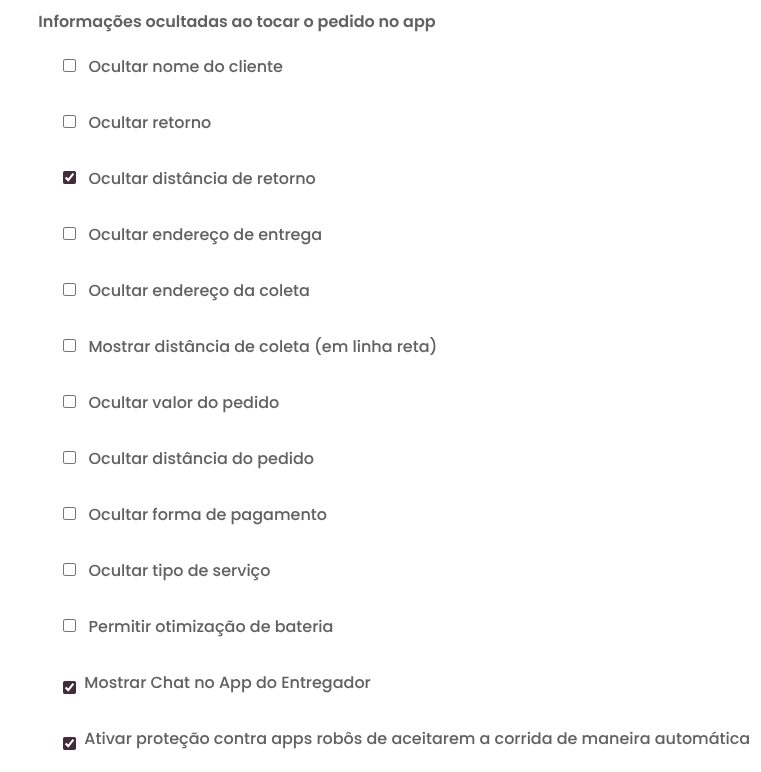Click 'Ocultar valor do pedido' label
Screen dimensions: 761x772
point(183,403)
